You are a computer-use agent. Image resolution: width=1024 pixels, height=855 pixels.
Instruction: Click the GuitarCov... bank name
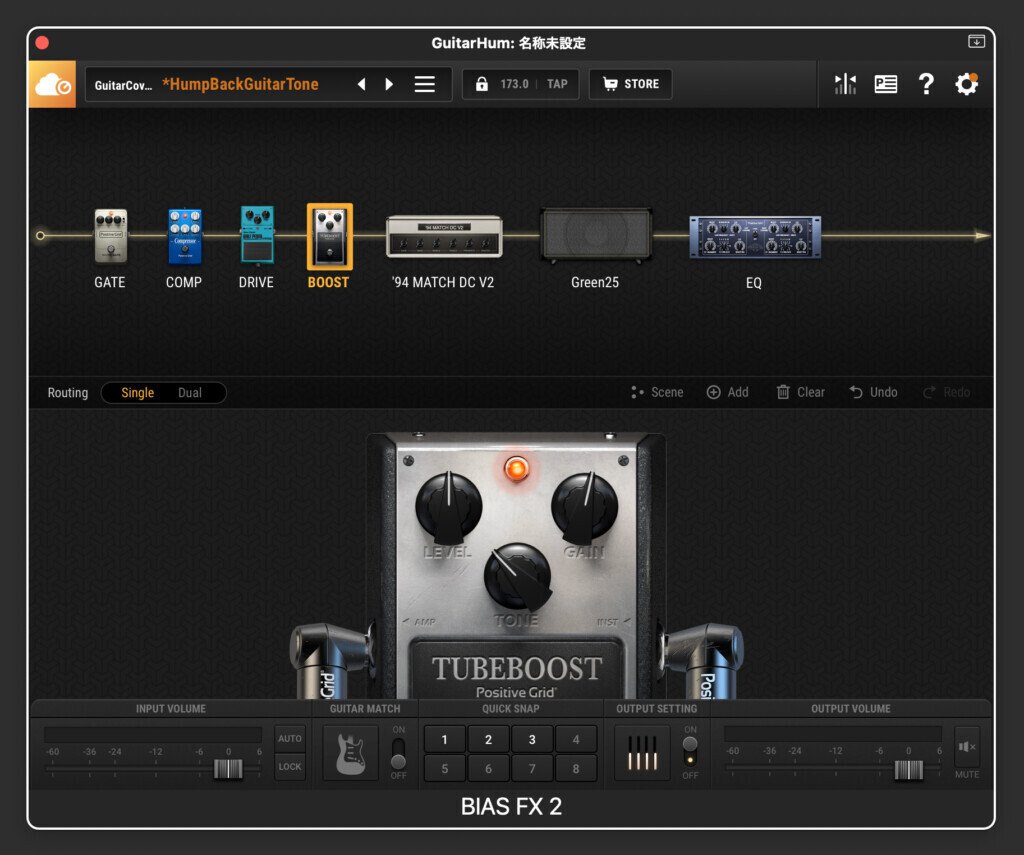pos(123,86)
